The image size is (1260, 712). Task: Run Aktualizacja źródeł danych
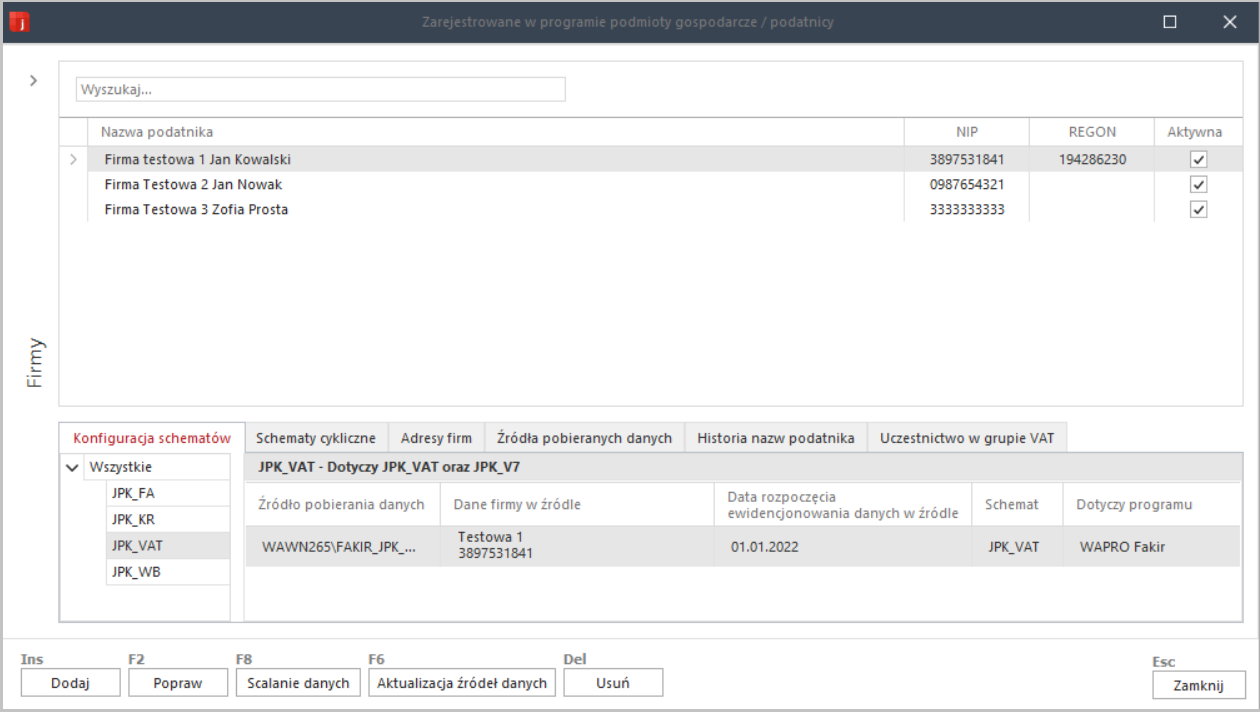(x=461, y=682)
